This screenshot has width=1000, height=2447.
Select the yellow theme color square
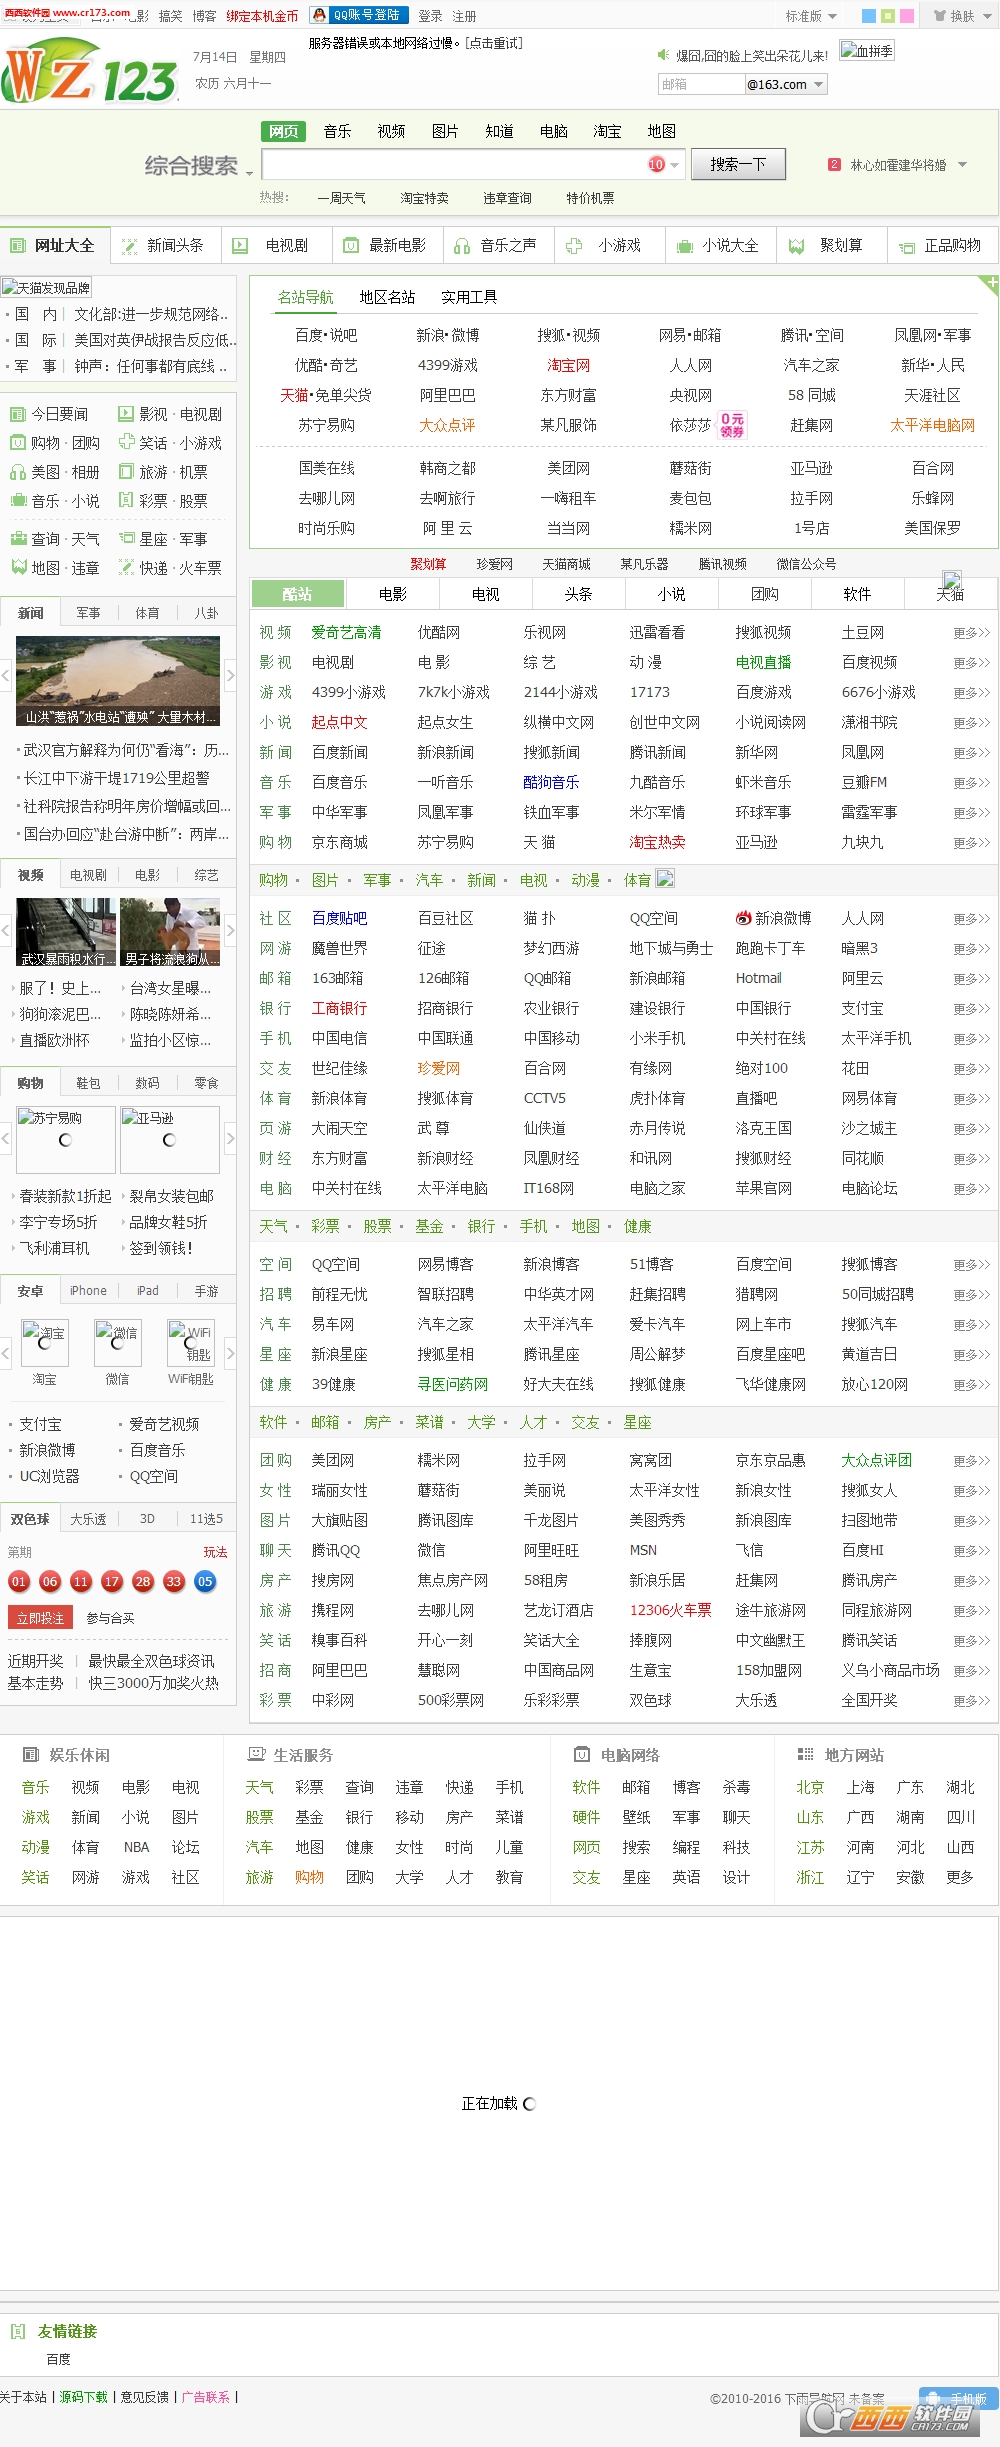pyautogui.click(x=887, y=16)
